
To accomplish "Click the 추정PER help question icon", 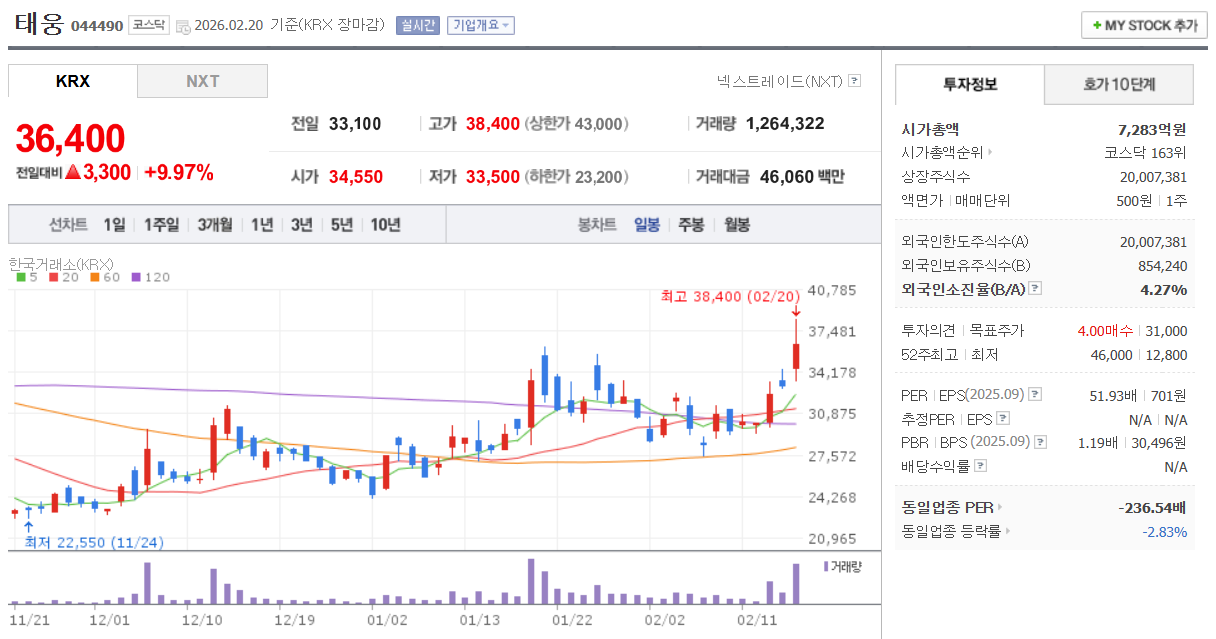I will tap(1005, 417).
